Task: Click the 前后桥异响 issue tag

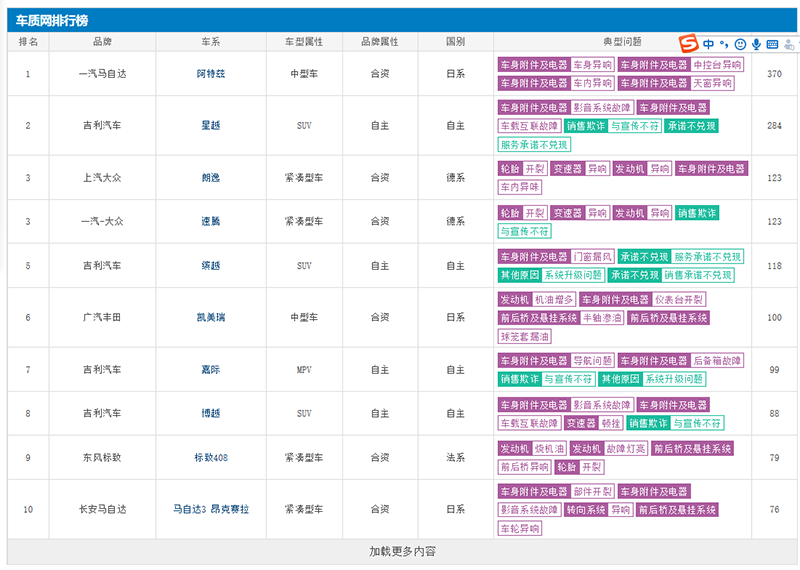Action: click(524, 467)
